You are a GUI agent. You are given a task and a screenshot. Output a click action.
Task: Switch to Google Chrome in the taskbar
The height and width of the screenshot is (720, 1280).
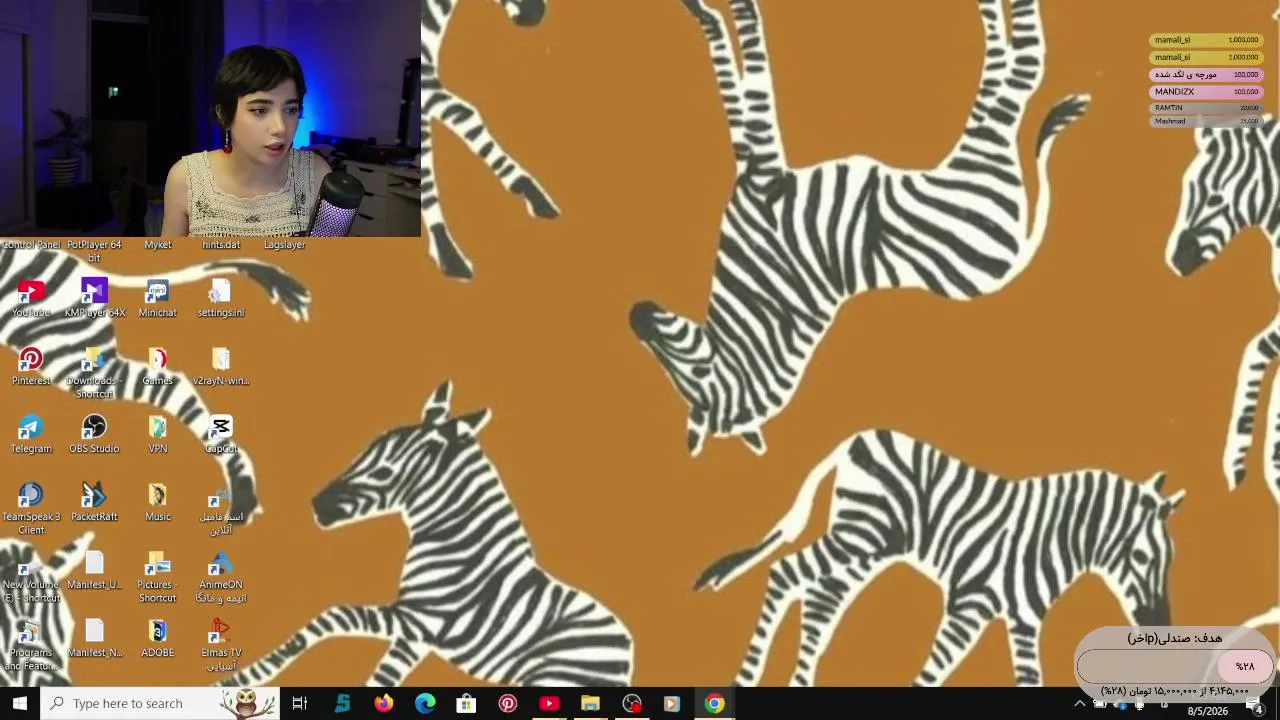point(714,703)
